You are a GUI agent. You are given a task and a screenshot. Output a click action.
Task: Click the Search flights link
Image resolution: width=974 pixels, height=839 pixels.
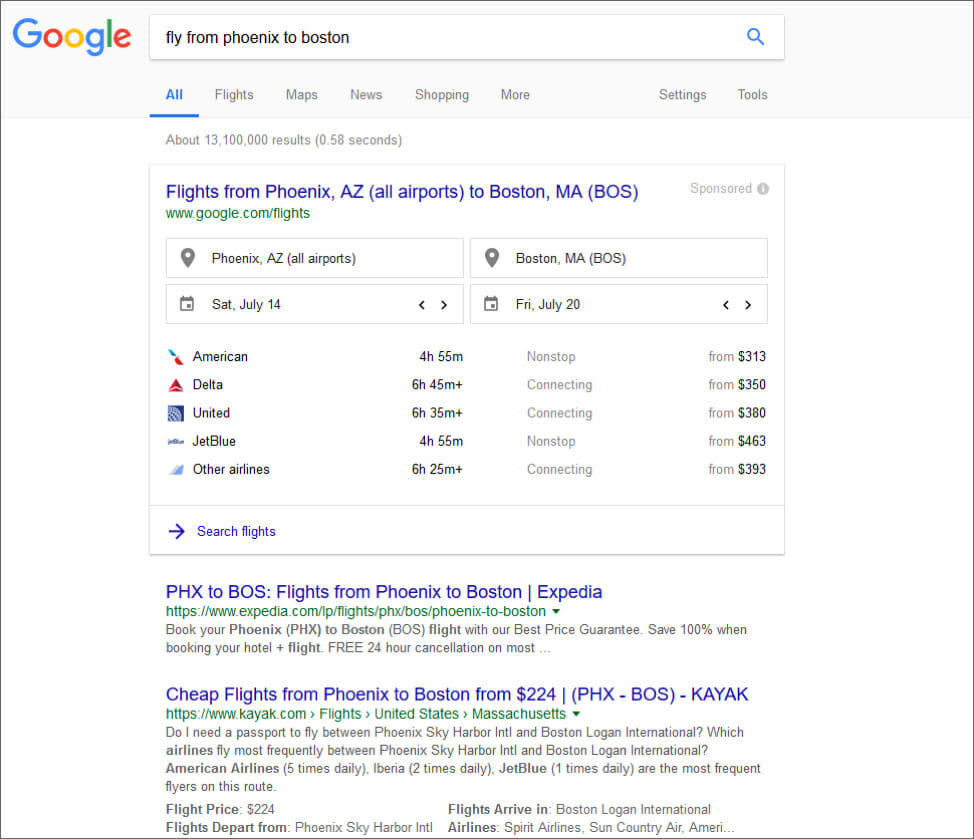click(236, 532)
